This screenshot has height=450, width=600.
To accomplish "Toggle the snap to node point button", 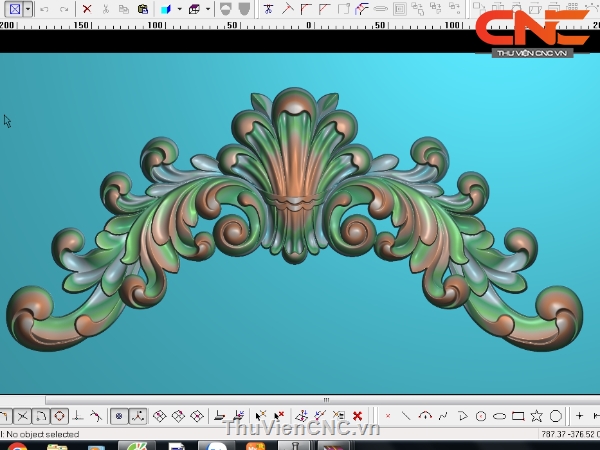I will pyautogui.click(x=138, y=416).
